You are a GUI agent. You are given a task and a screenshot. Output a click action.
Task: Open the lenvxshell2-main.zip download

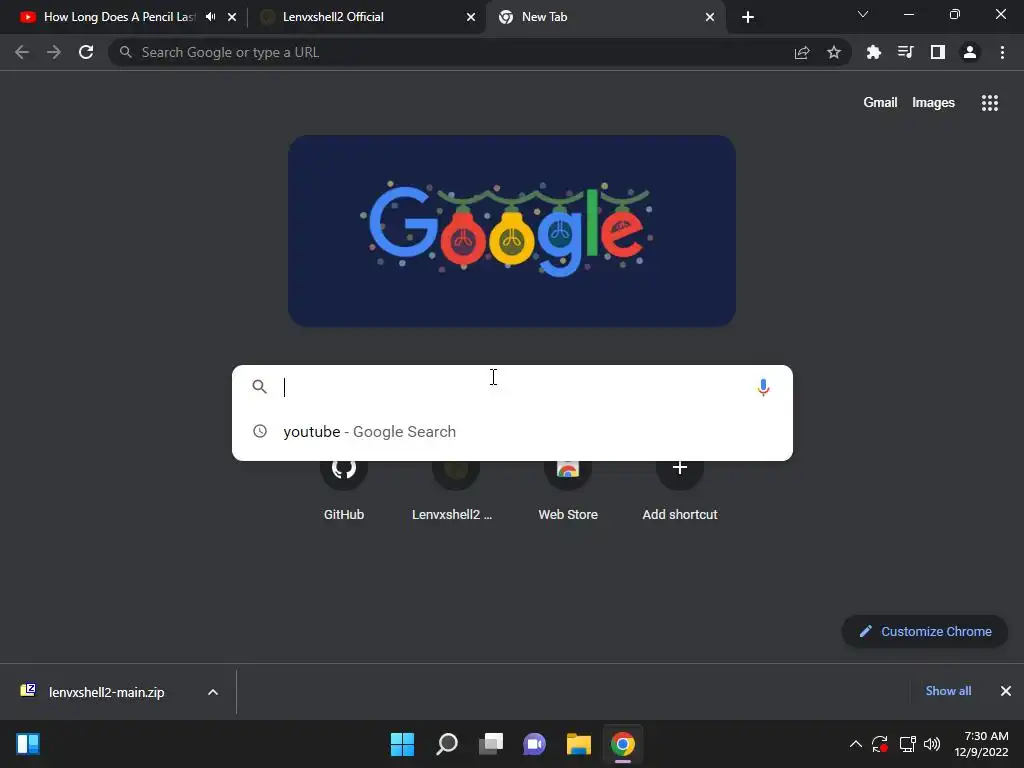[x=106, y=692]
